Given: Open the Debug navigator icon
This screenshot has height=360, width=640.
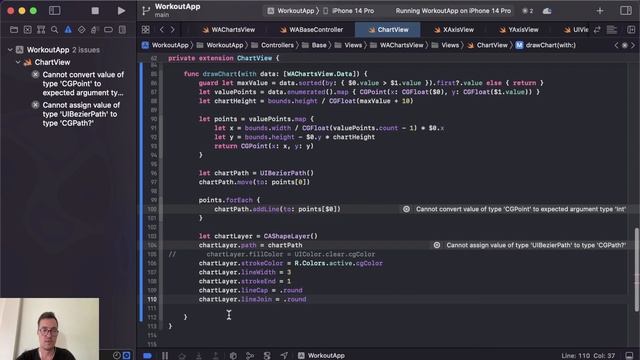Looking at the screenshot, I should [95, 29].
